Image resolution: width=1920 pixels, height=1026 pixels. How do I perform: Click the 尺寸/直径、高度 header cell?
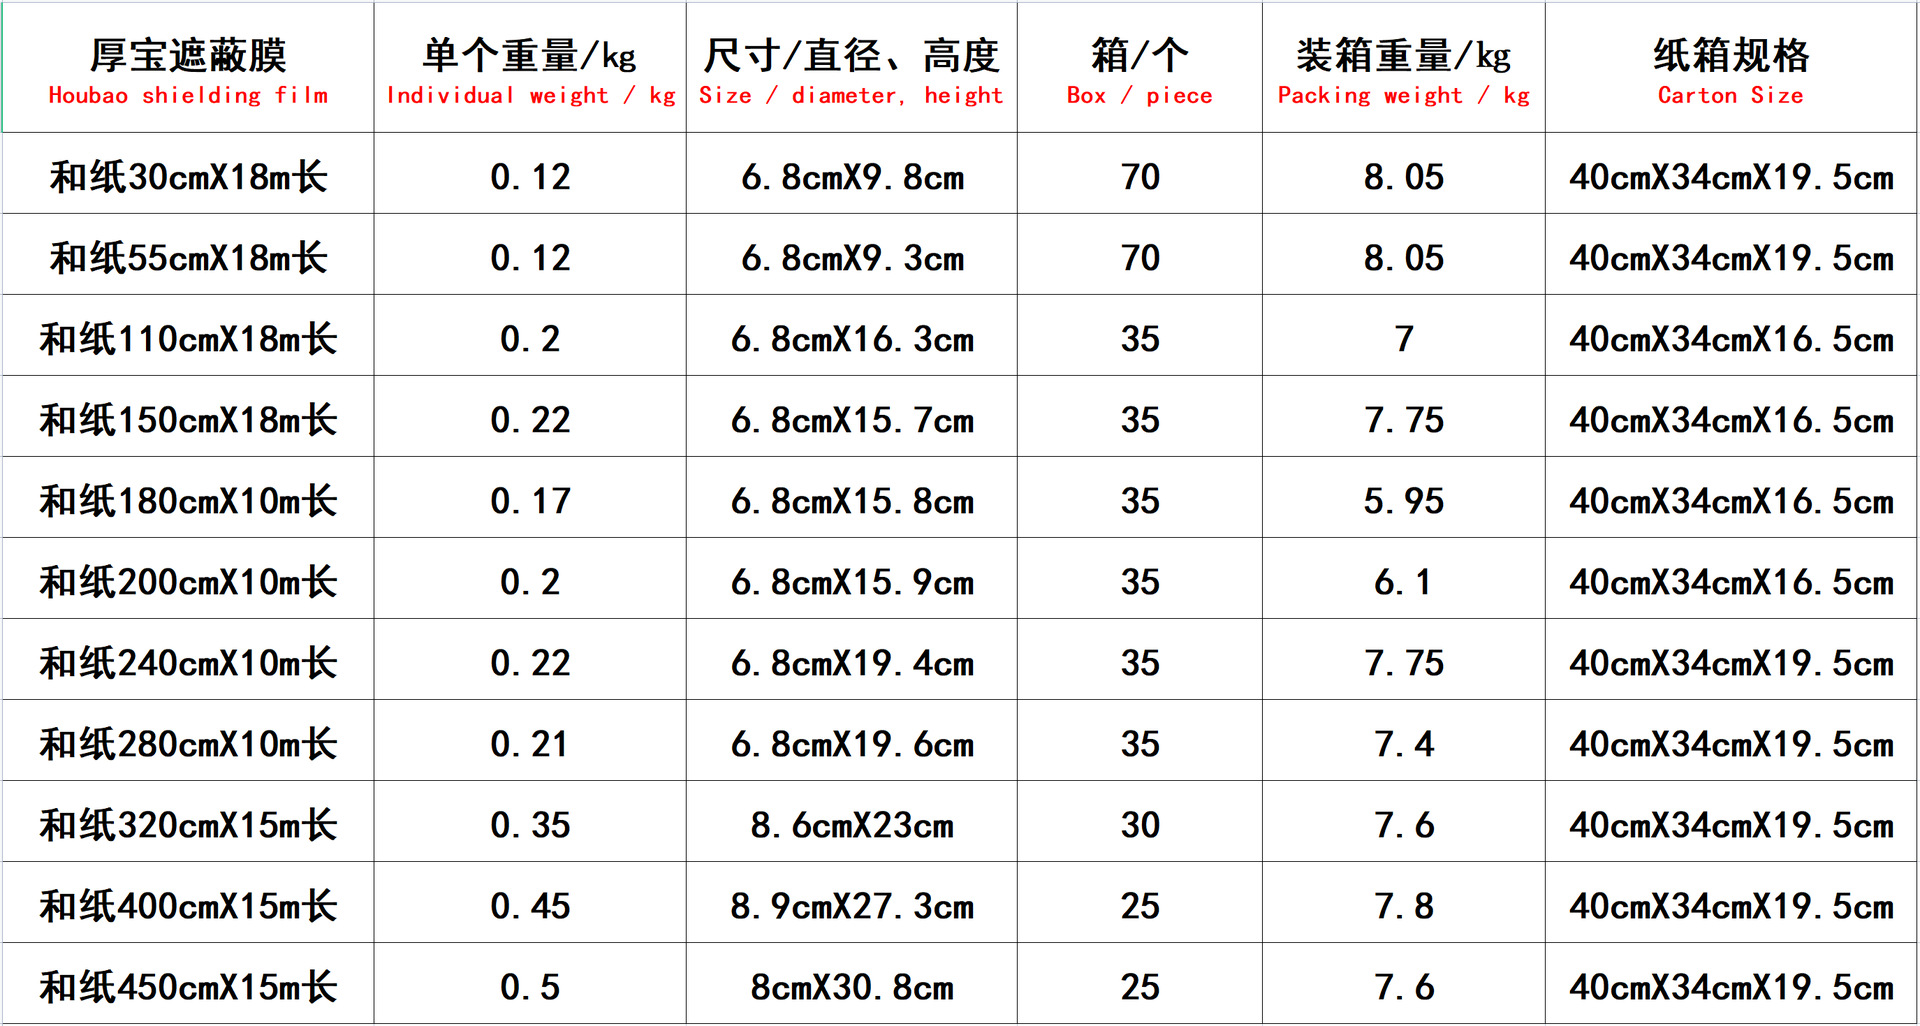click(851, 68)
